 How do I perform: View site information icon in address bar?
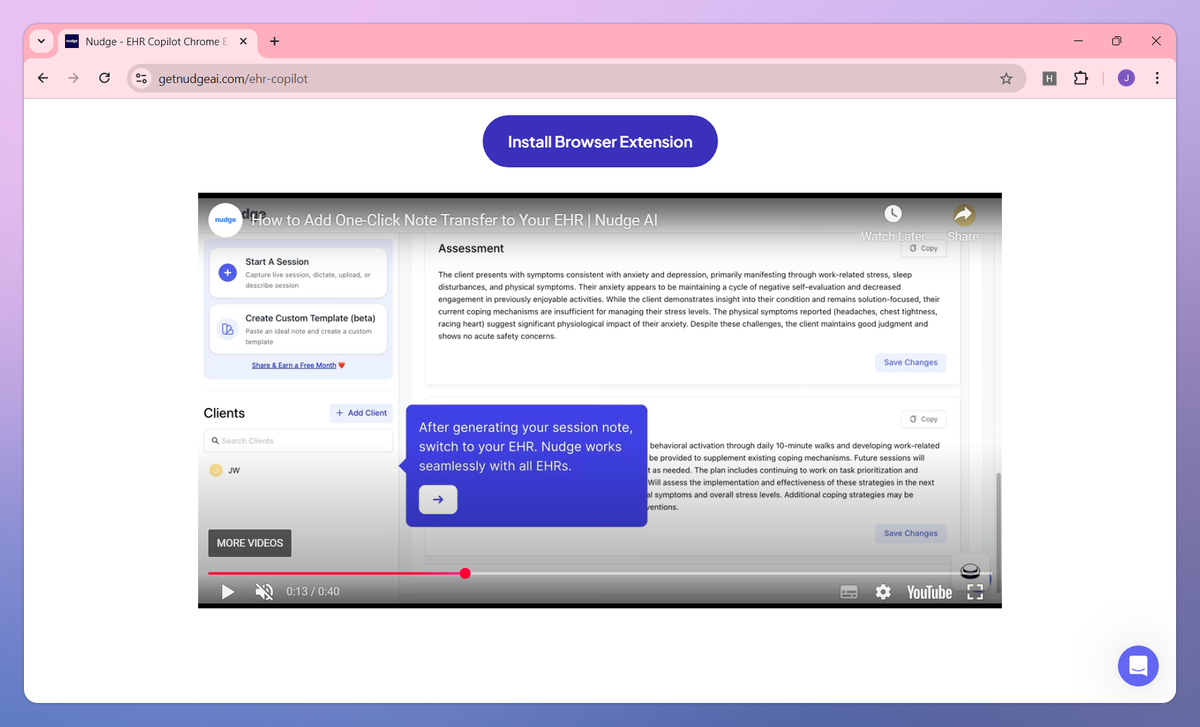pos(141,78)
